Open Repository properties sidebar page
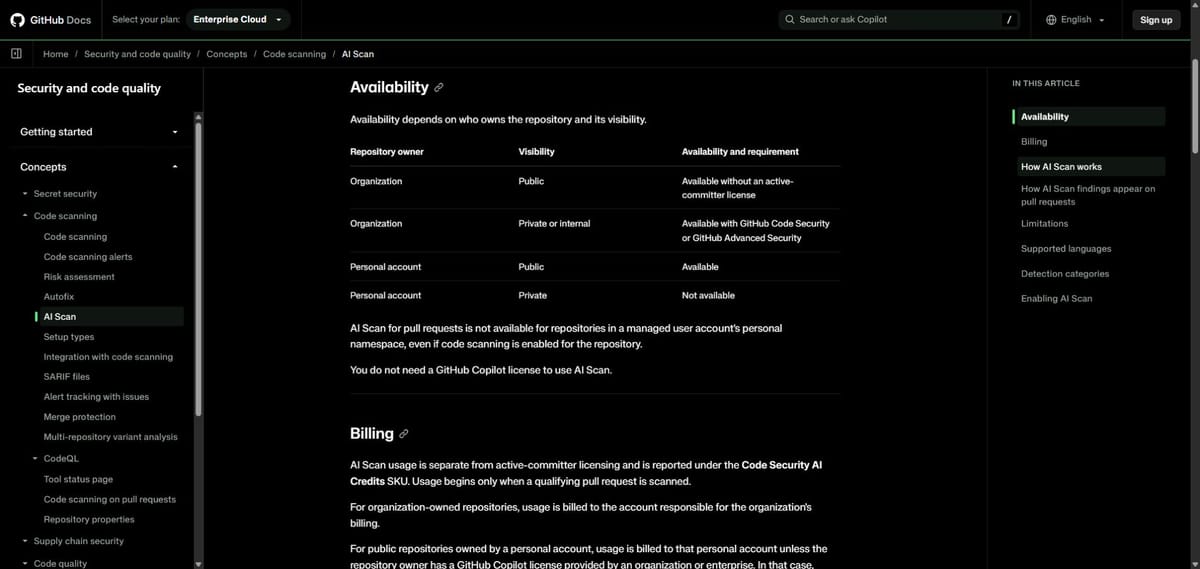 point(89,520)
